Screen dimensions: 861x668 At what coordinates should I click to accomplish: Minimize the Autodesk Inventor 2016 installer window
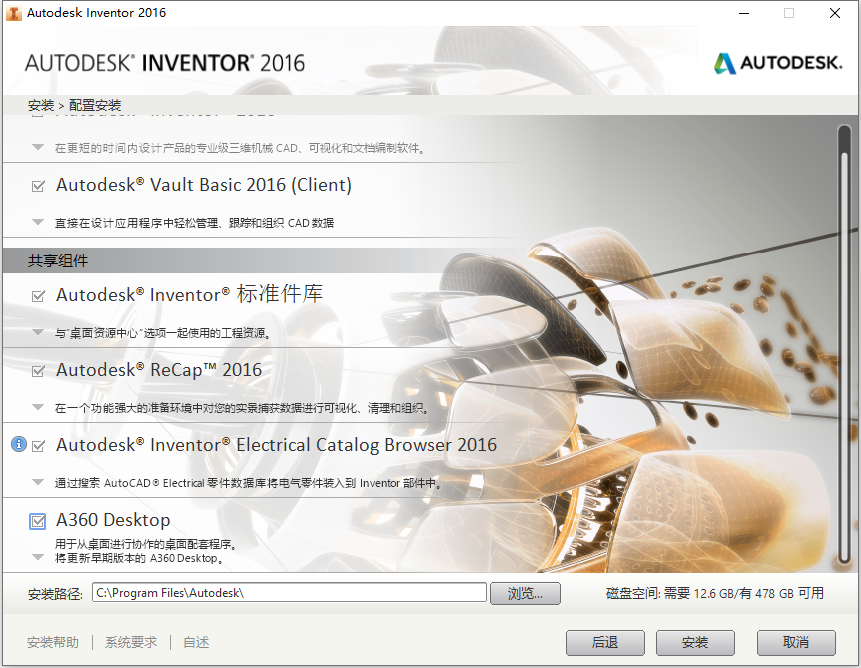(x=744, y=13)
